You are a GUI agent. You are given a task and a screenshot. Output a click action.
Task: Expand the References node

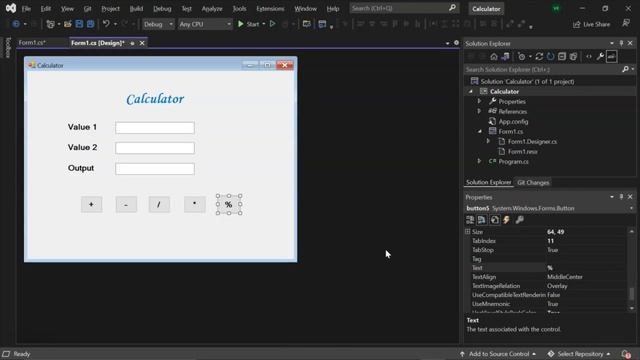[x=480, y=111]
